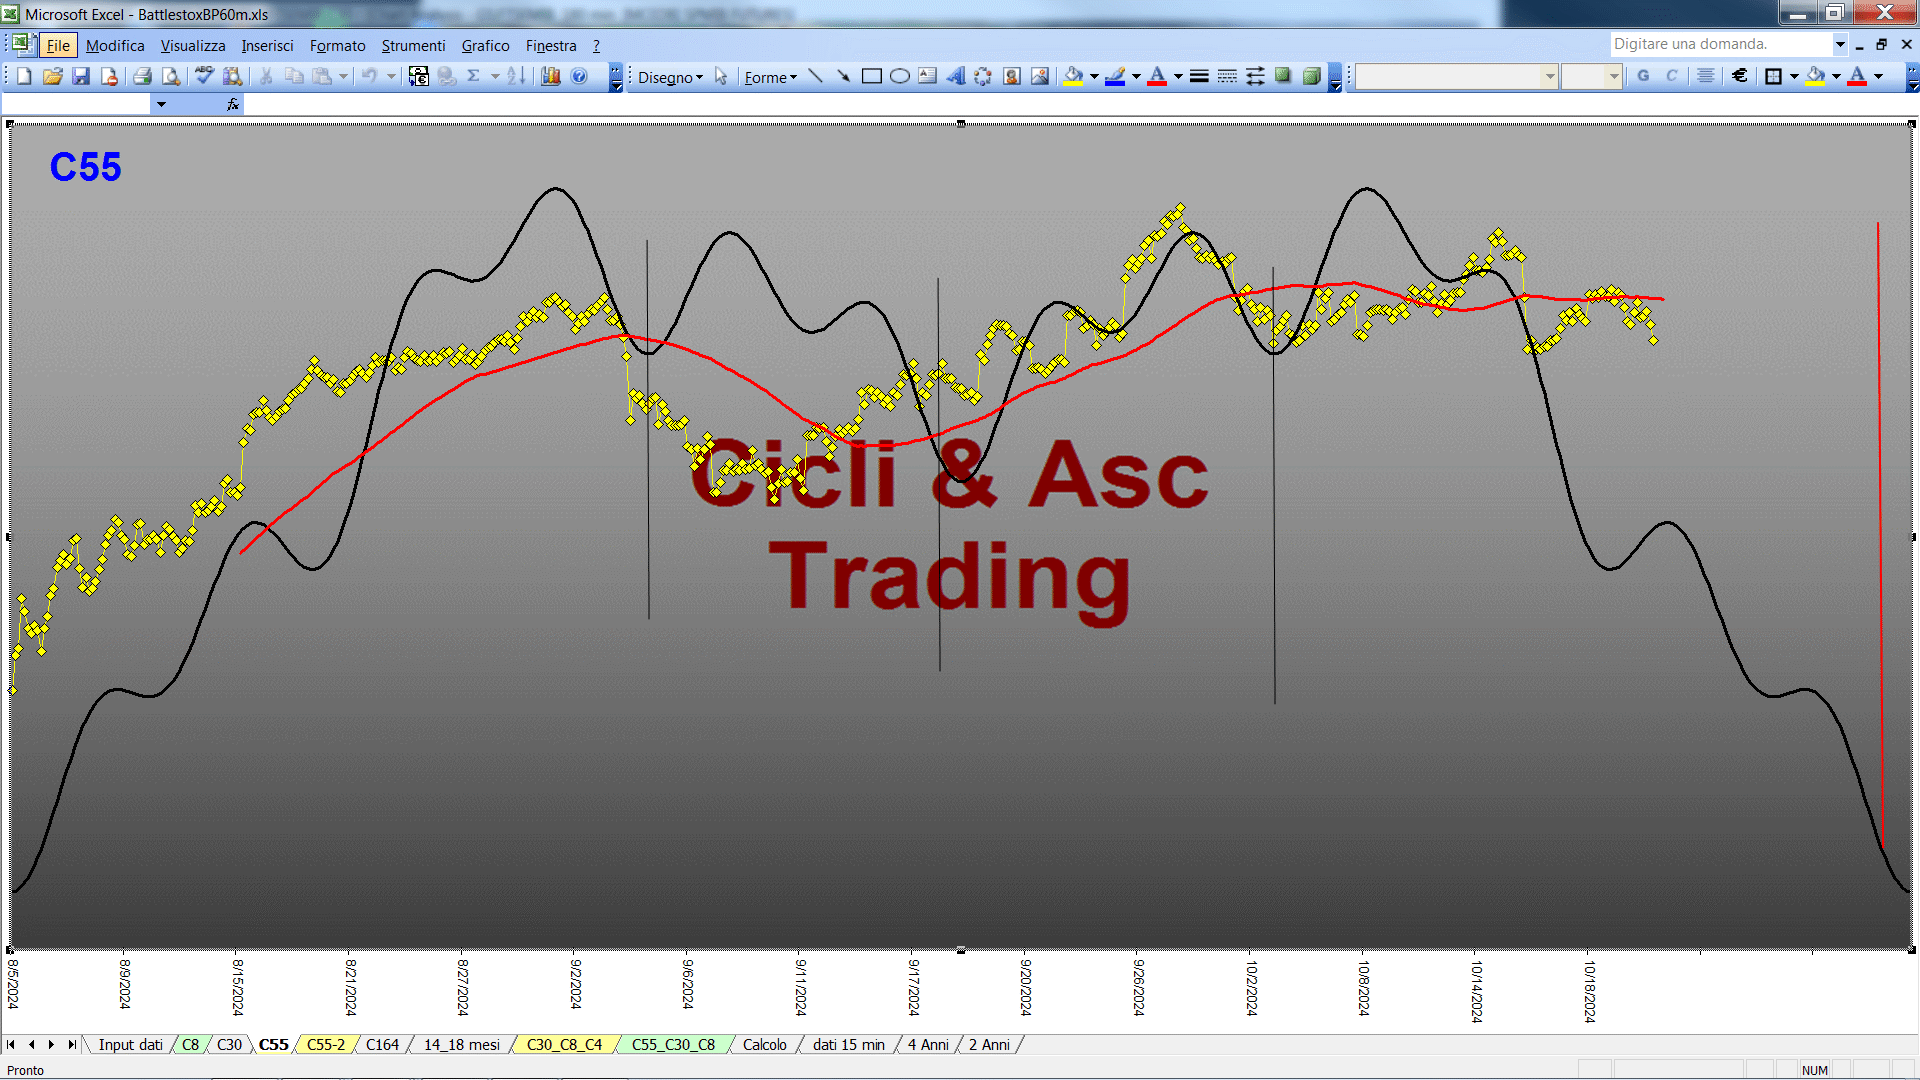Expand the Borders options arrow

tap(1794, 76)
